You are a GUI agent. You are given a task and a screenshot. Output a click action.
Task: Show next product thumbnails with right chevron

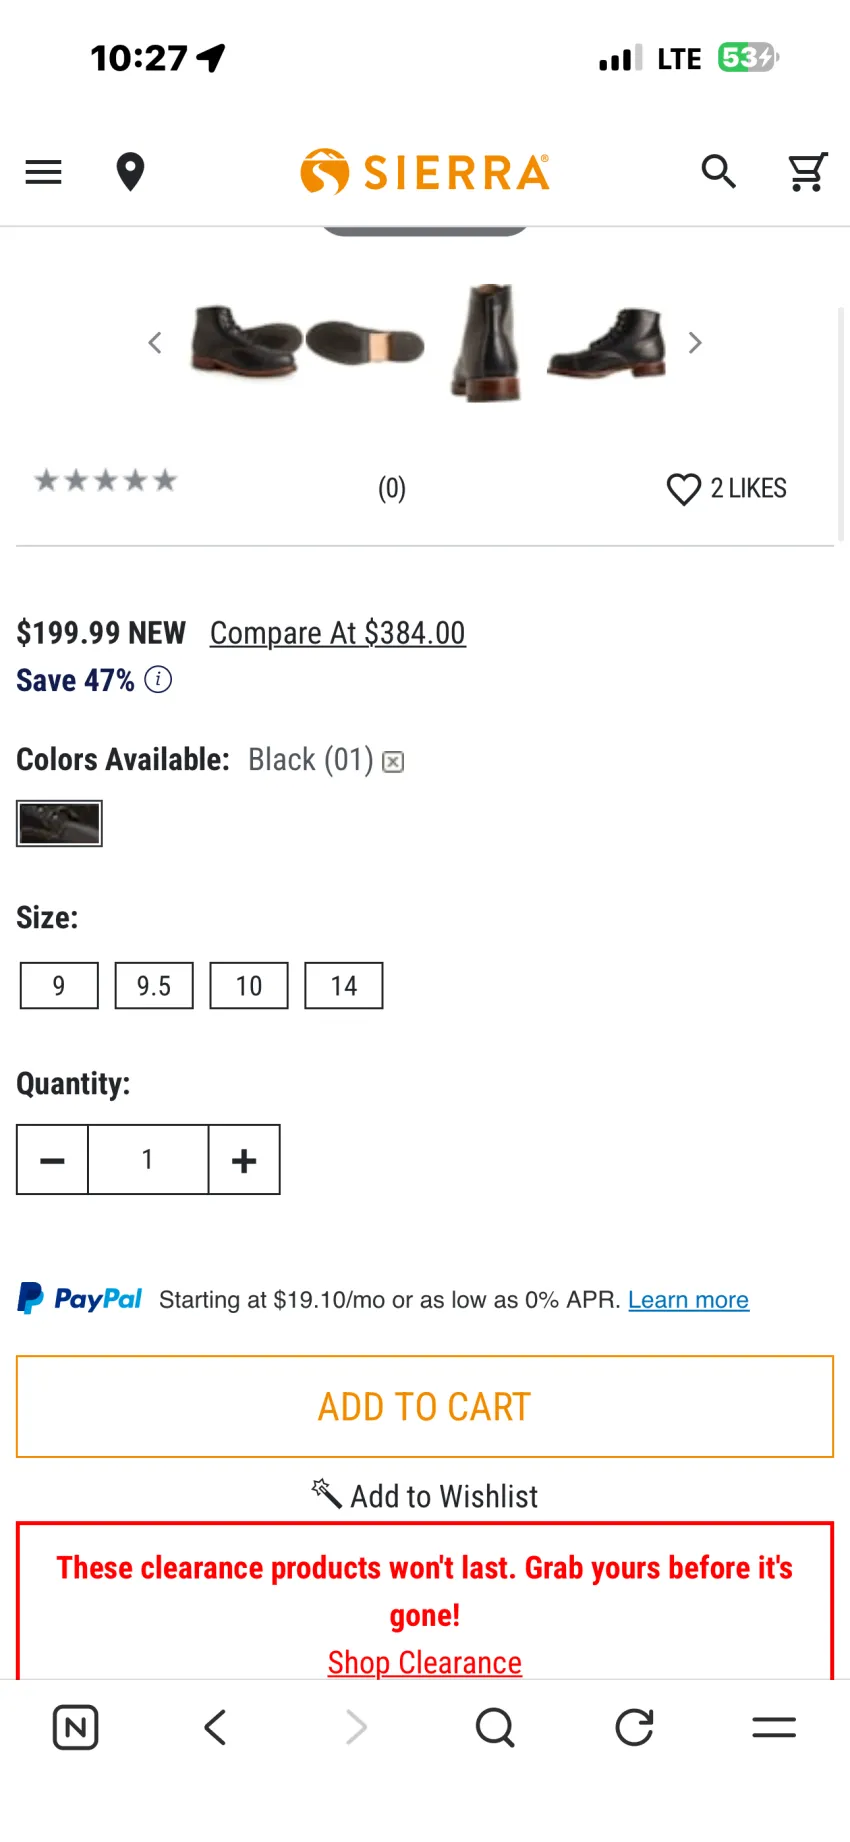695,343
